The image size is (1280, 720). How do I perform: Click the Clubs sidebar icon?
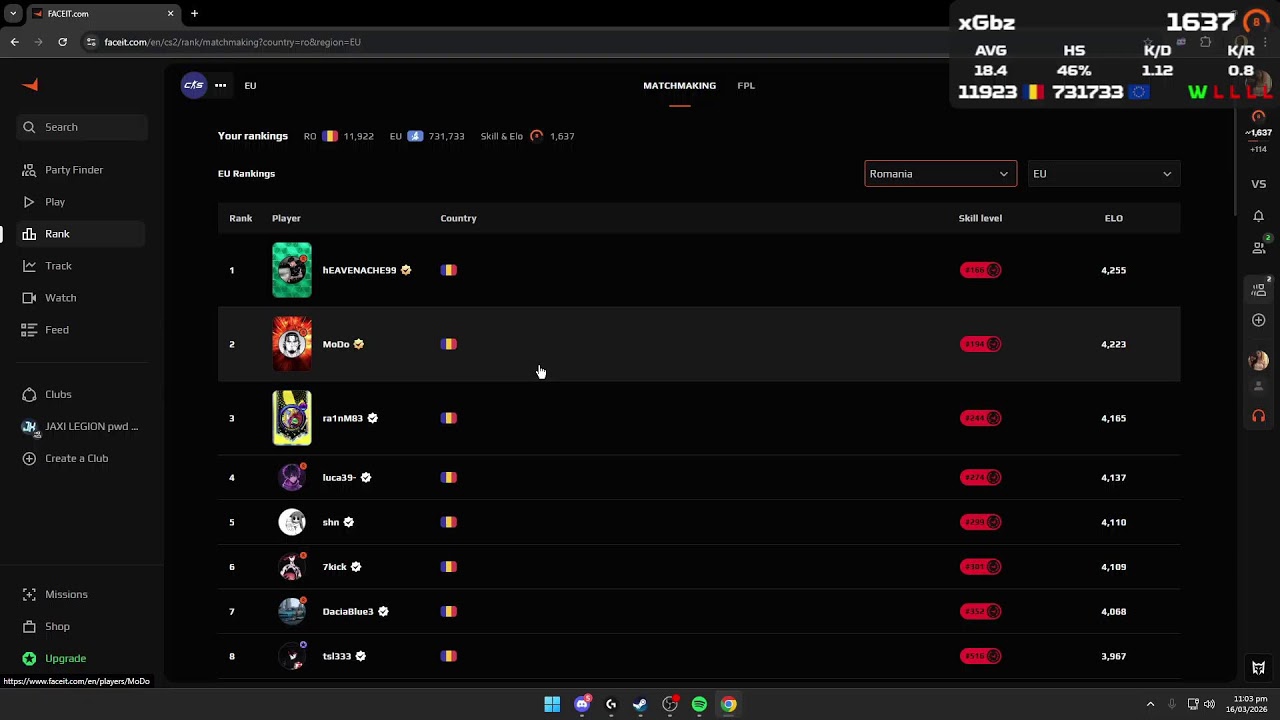pos(29,394)
